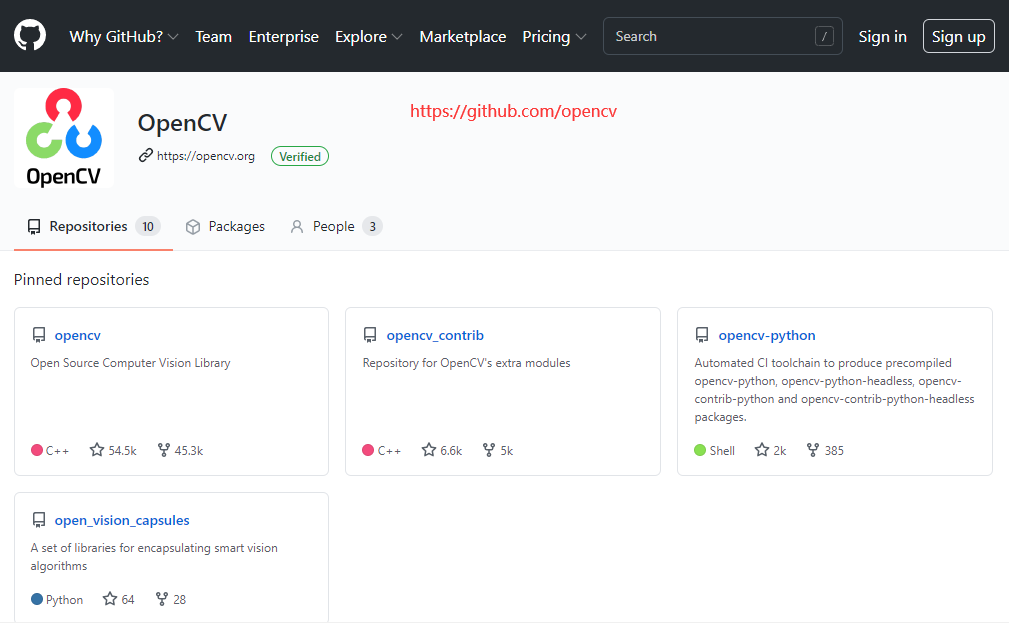Click the repo icon next to opencv-python
This screenshot has width=1009, height=623.
(702, 335)
